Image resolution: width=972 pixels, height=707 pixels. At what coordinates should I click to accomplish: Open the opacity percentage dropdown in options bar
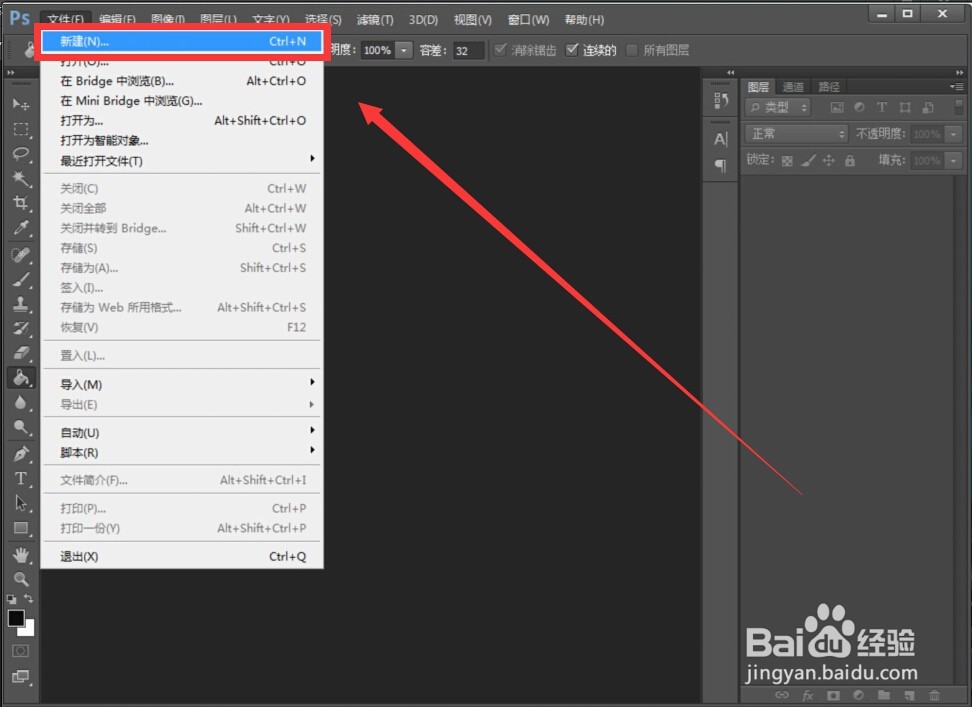pyautogui.click(x=404, y=50)
